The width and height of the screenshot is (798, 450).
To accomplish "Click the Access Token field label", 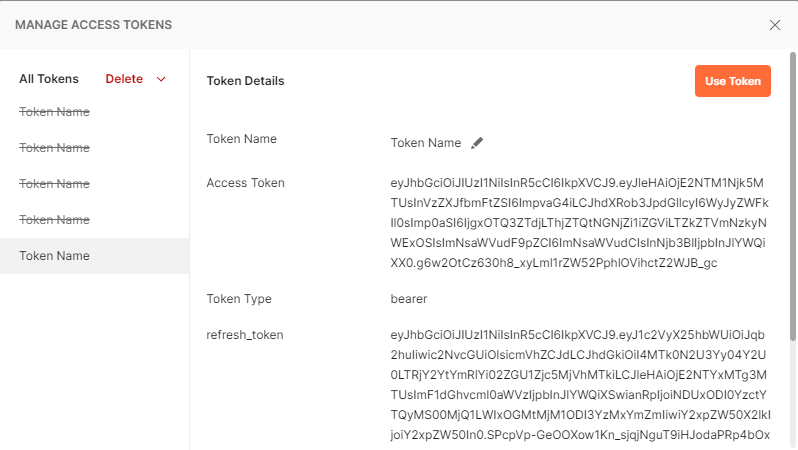I will point(245,183).
